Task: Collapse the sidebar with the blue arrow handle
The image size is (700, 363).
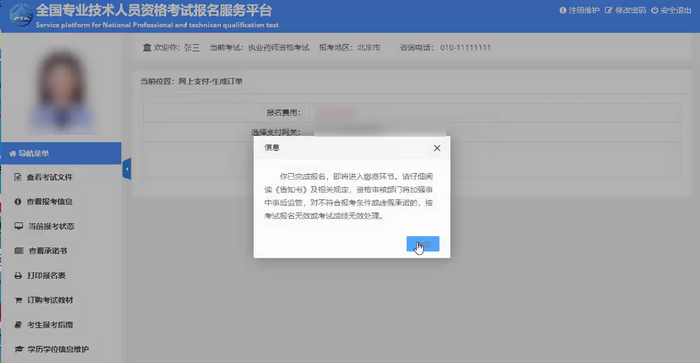Action: point(127,169)
